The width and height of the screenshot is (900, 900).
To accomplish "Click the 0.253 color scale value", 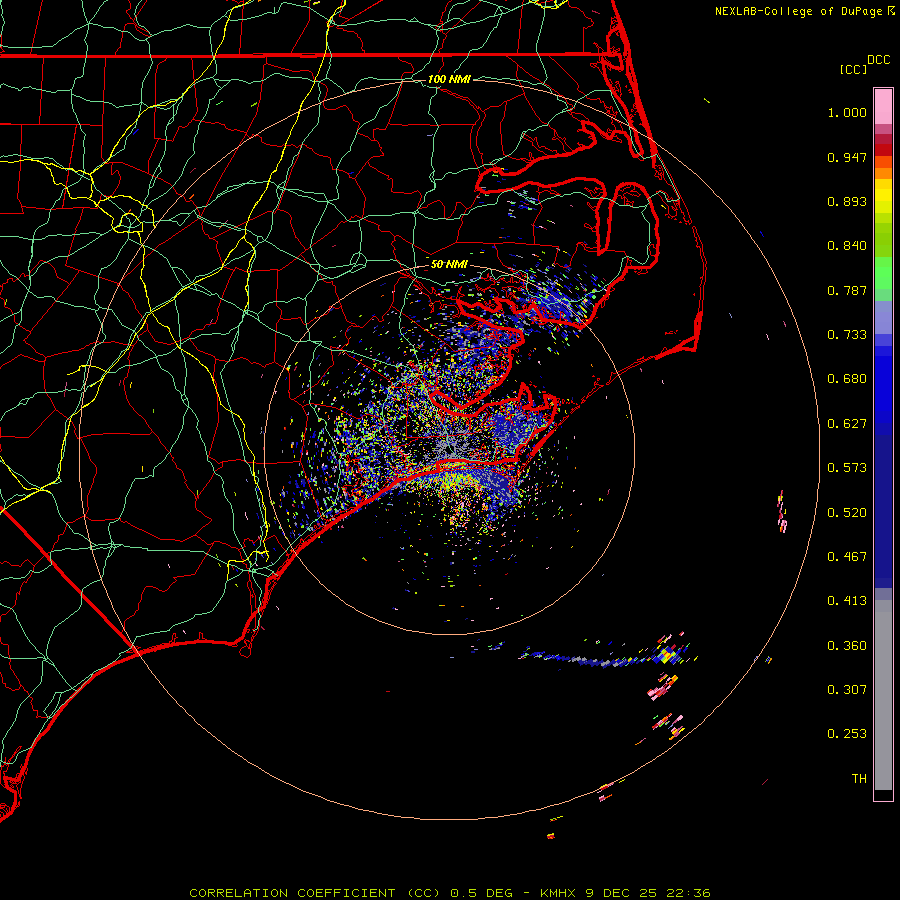I will pyautogui.click(x=847, y=734).
